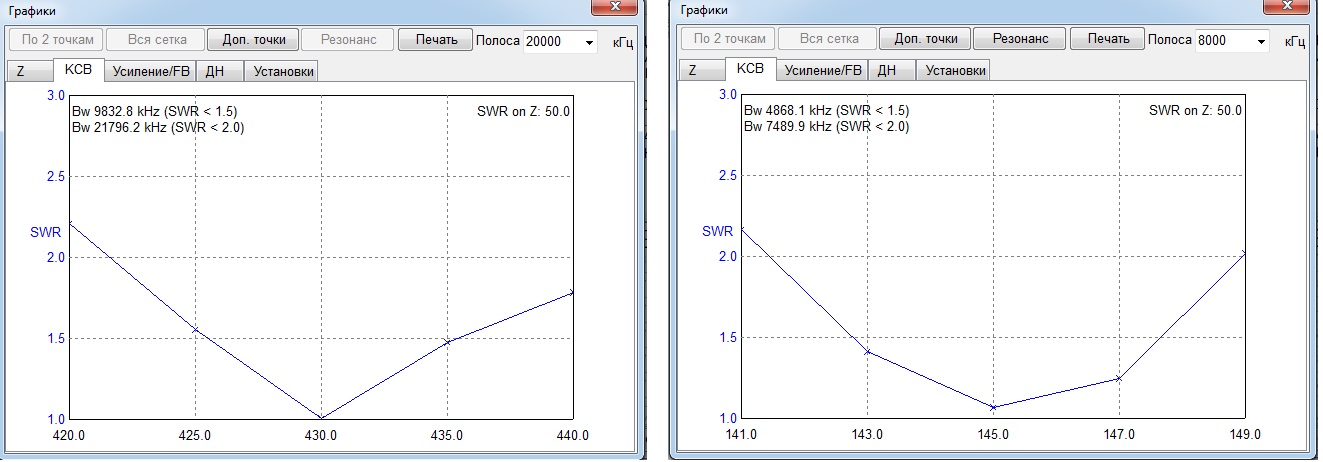This screenshot has width=1323, height=462.
Task: Click into the Полоса field containing 20000
Action: coord(552,41)
